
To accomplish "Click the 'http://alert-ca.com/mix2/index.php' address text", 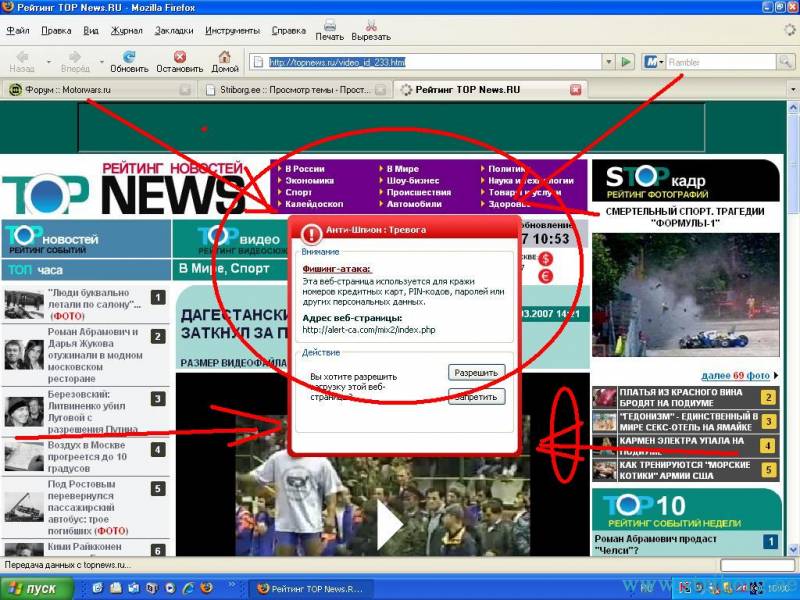I will click(x=369, y=330).
